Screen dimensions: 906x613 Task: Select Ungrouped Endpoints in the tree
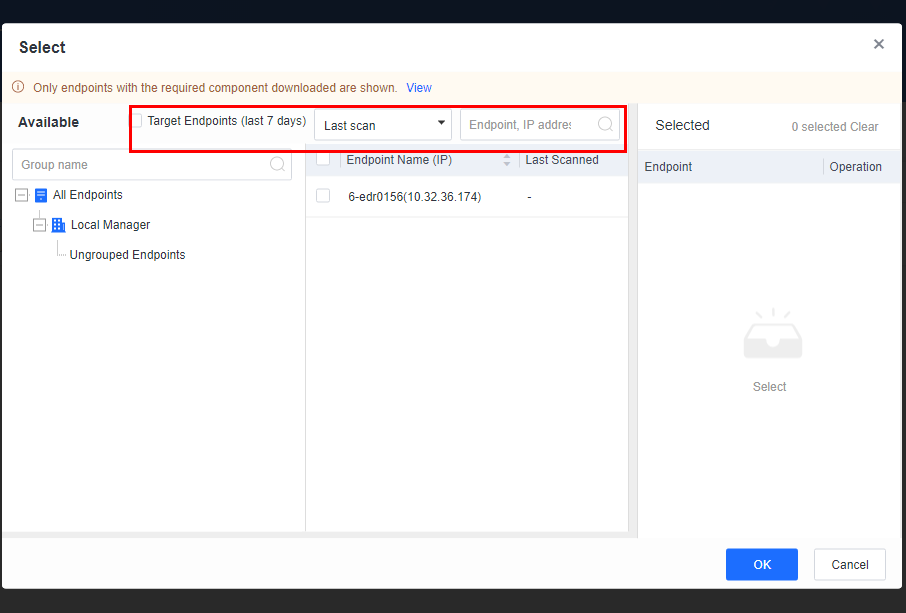coord(127,255)
